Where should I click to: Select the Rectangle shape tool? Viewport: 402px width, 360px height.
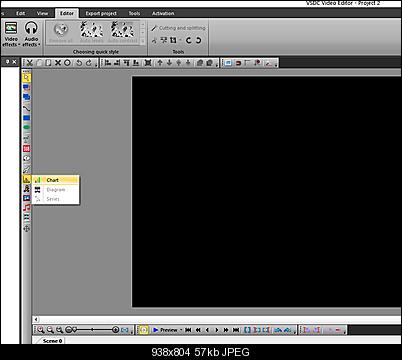pos(26,118)
